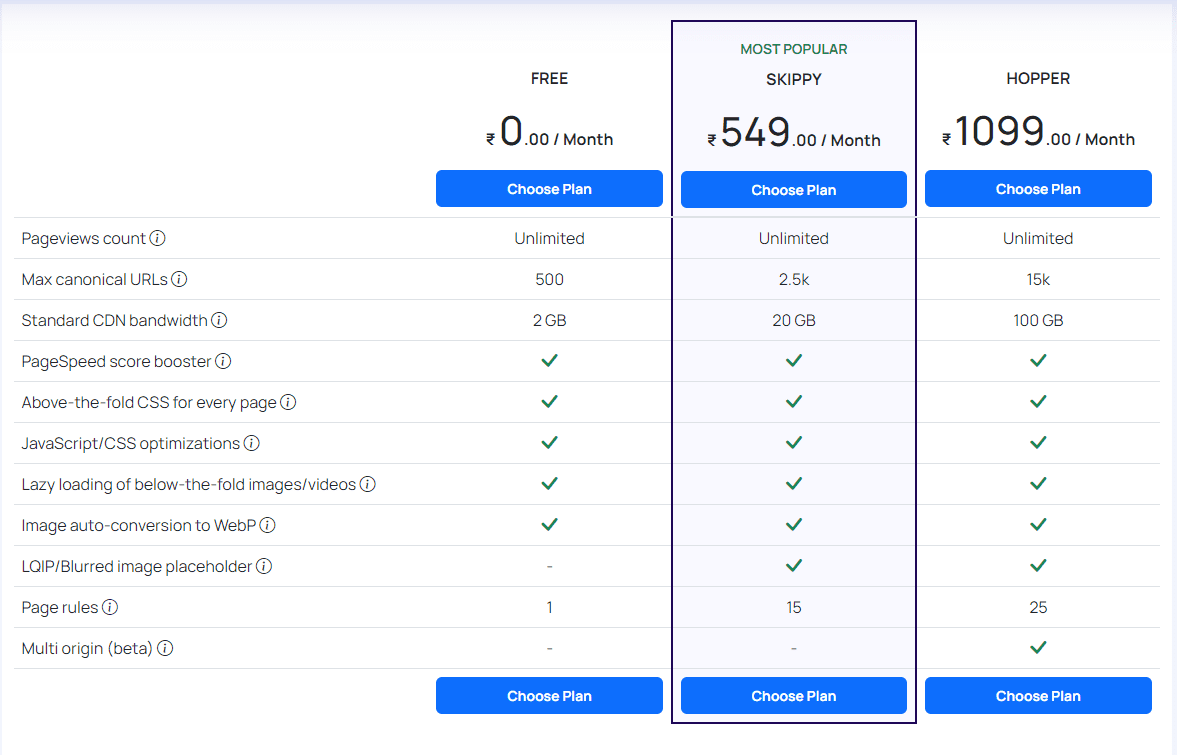This screenshot has height=755, width=1177.
Task: Click info icon next to Pageviews count
Action: (x=158, y=239)
